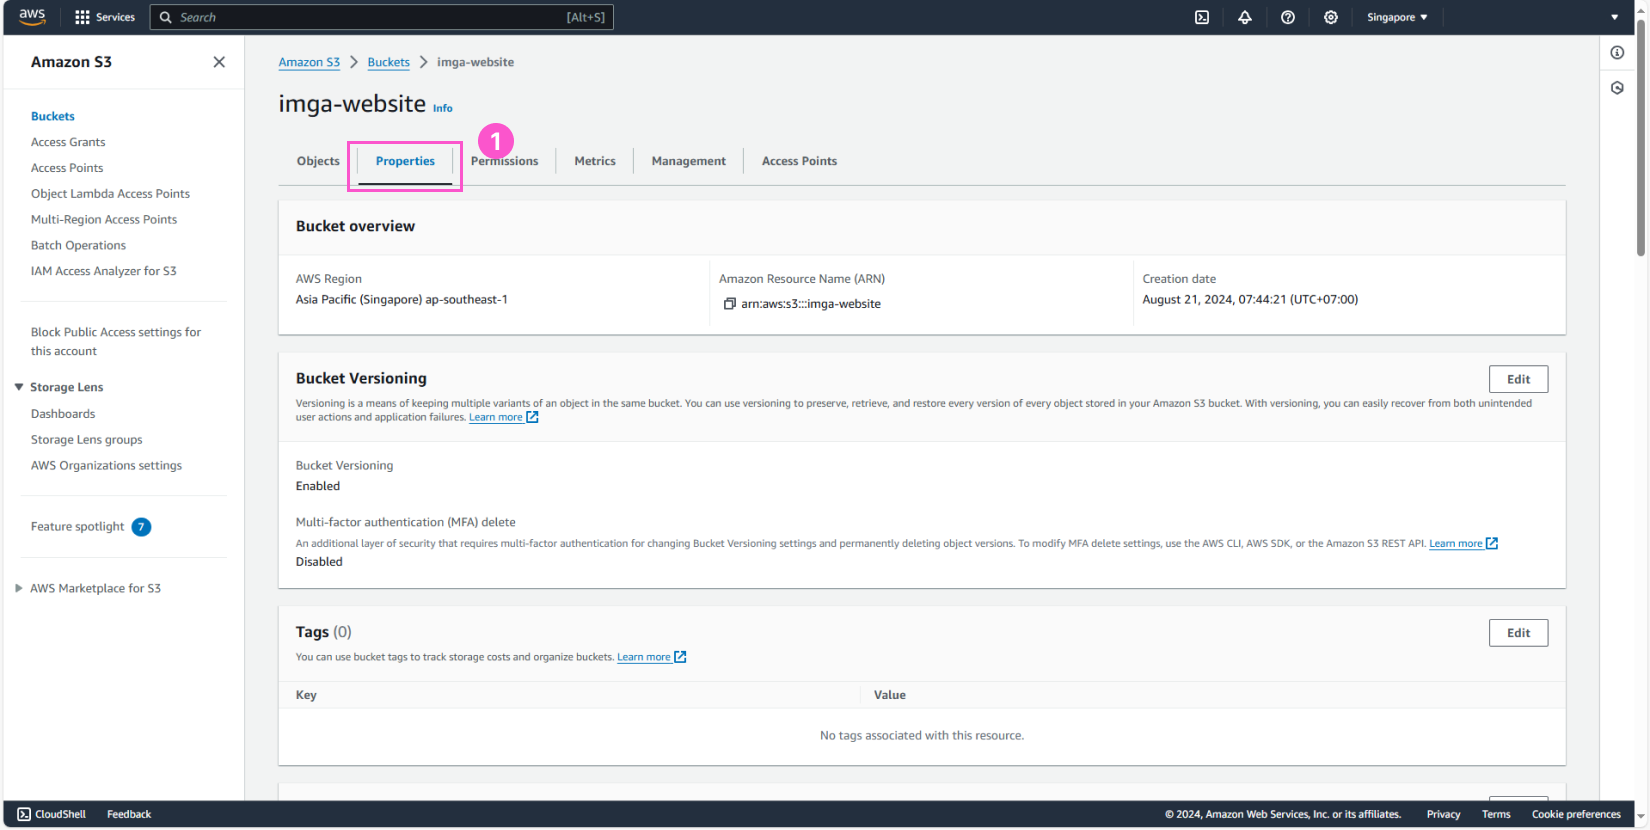Click the Search input field
1650x830 pixels.
click(x=382, y=17)
